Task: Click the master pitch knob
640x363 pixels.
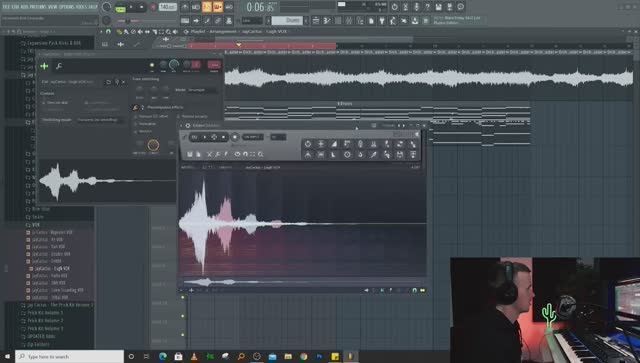Action: [107, 20]
